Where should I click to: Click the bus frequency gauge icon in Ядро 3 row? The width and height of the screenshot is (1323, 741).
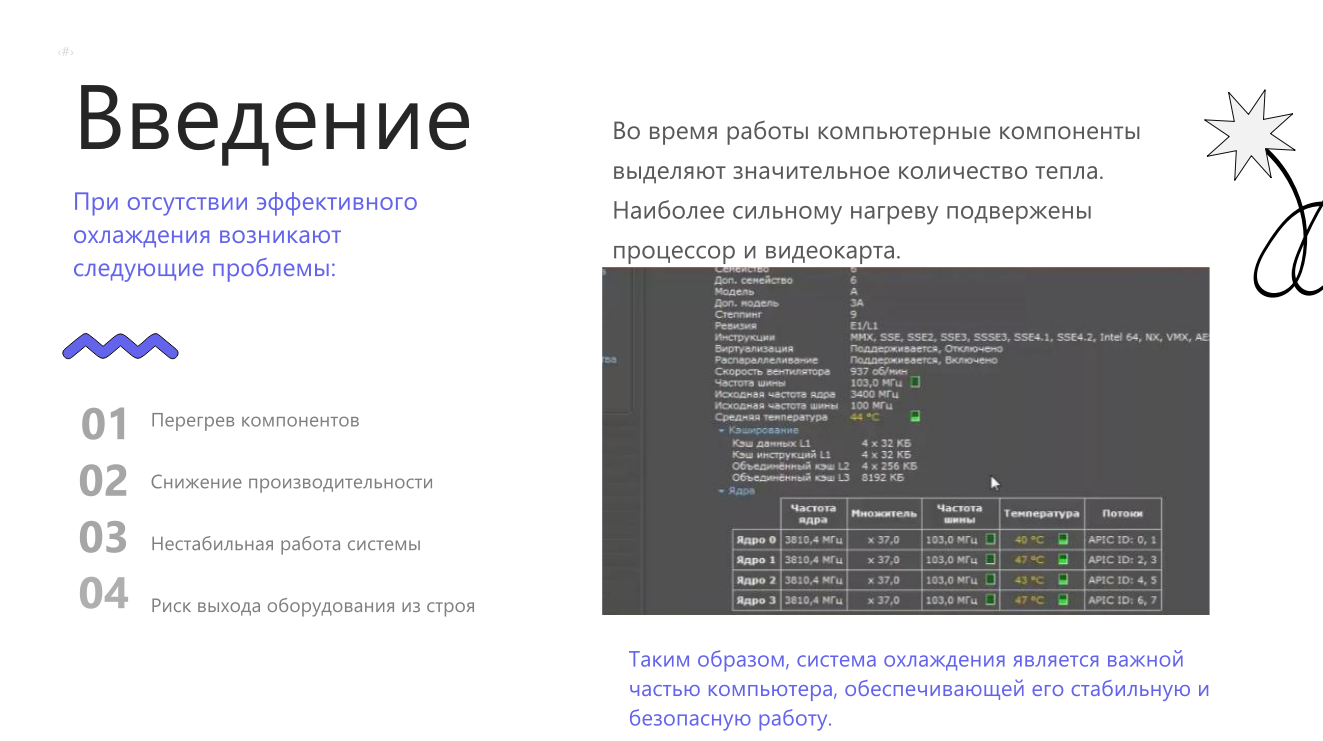[990, 600]
